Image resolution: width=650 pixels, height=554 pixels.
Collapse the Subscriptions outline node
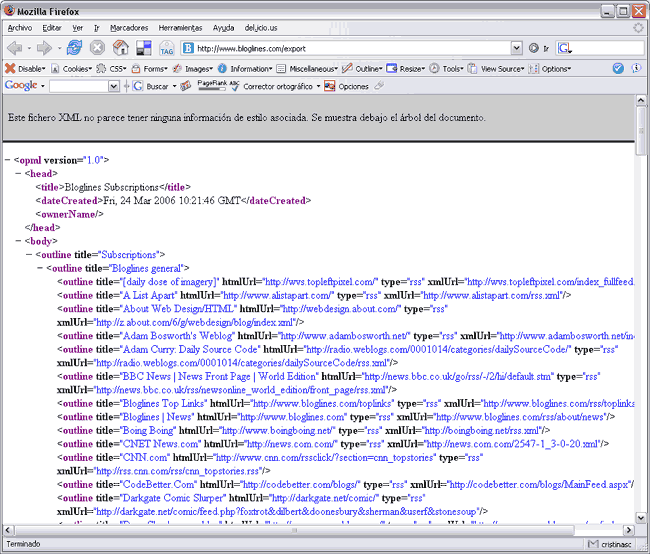click(29, 254)
